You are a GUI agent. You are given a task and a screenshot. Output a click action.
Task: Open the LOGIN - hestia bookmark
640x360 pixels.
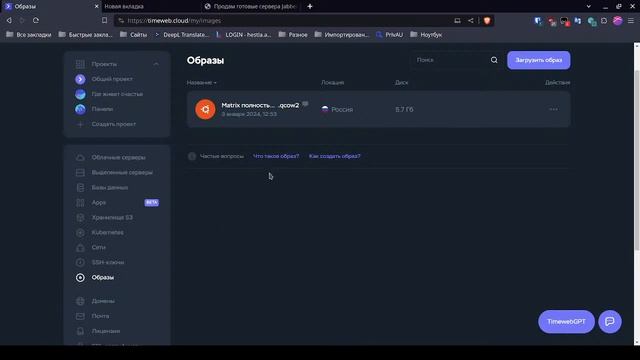click(x=244, y=35)
